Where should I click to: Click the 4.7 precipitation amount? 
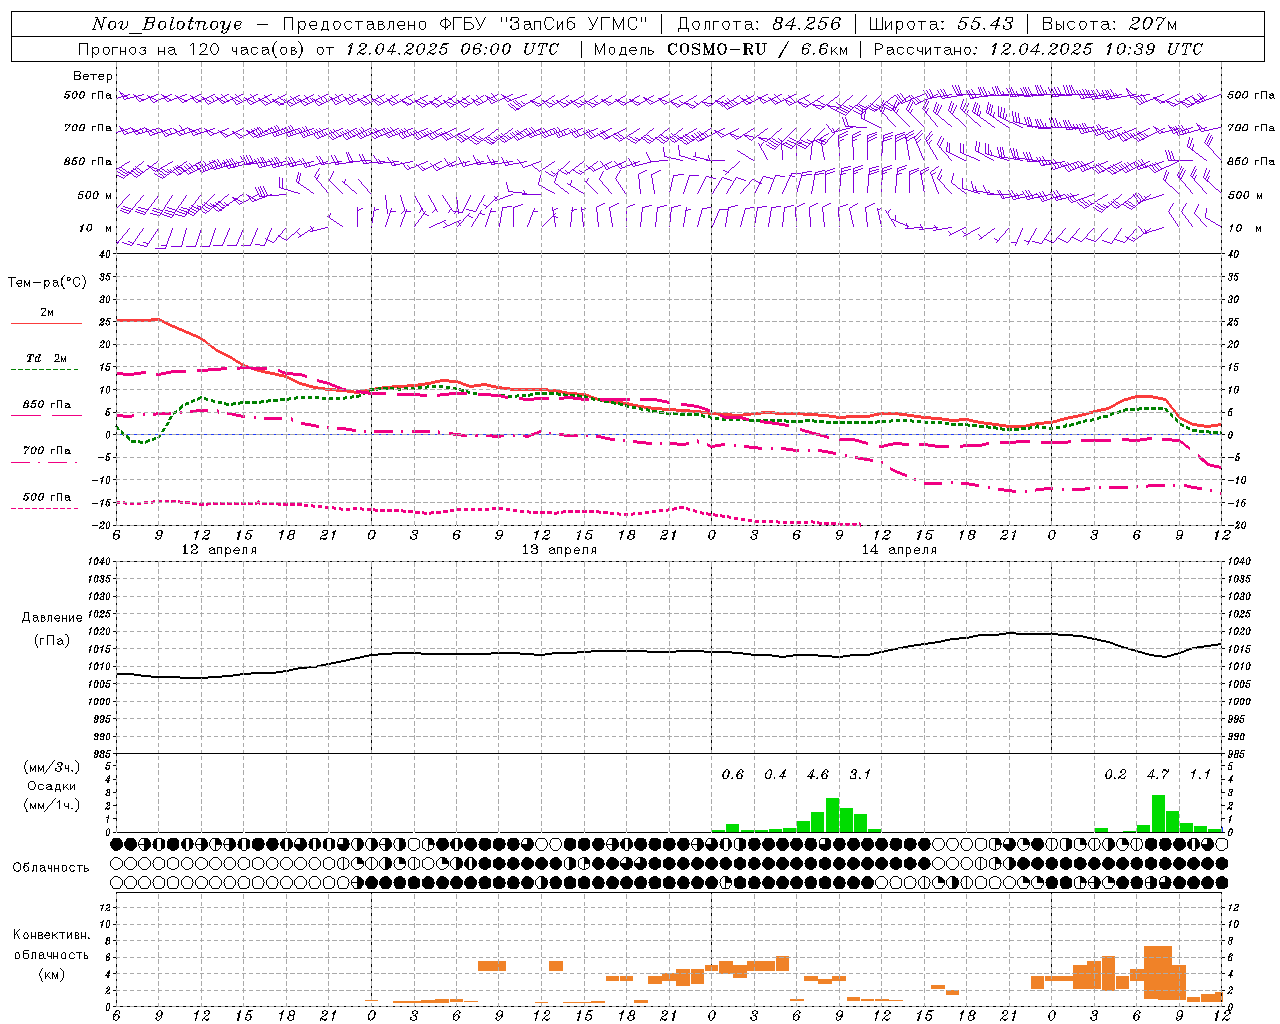[1158, 774]
